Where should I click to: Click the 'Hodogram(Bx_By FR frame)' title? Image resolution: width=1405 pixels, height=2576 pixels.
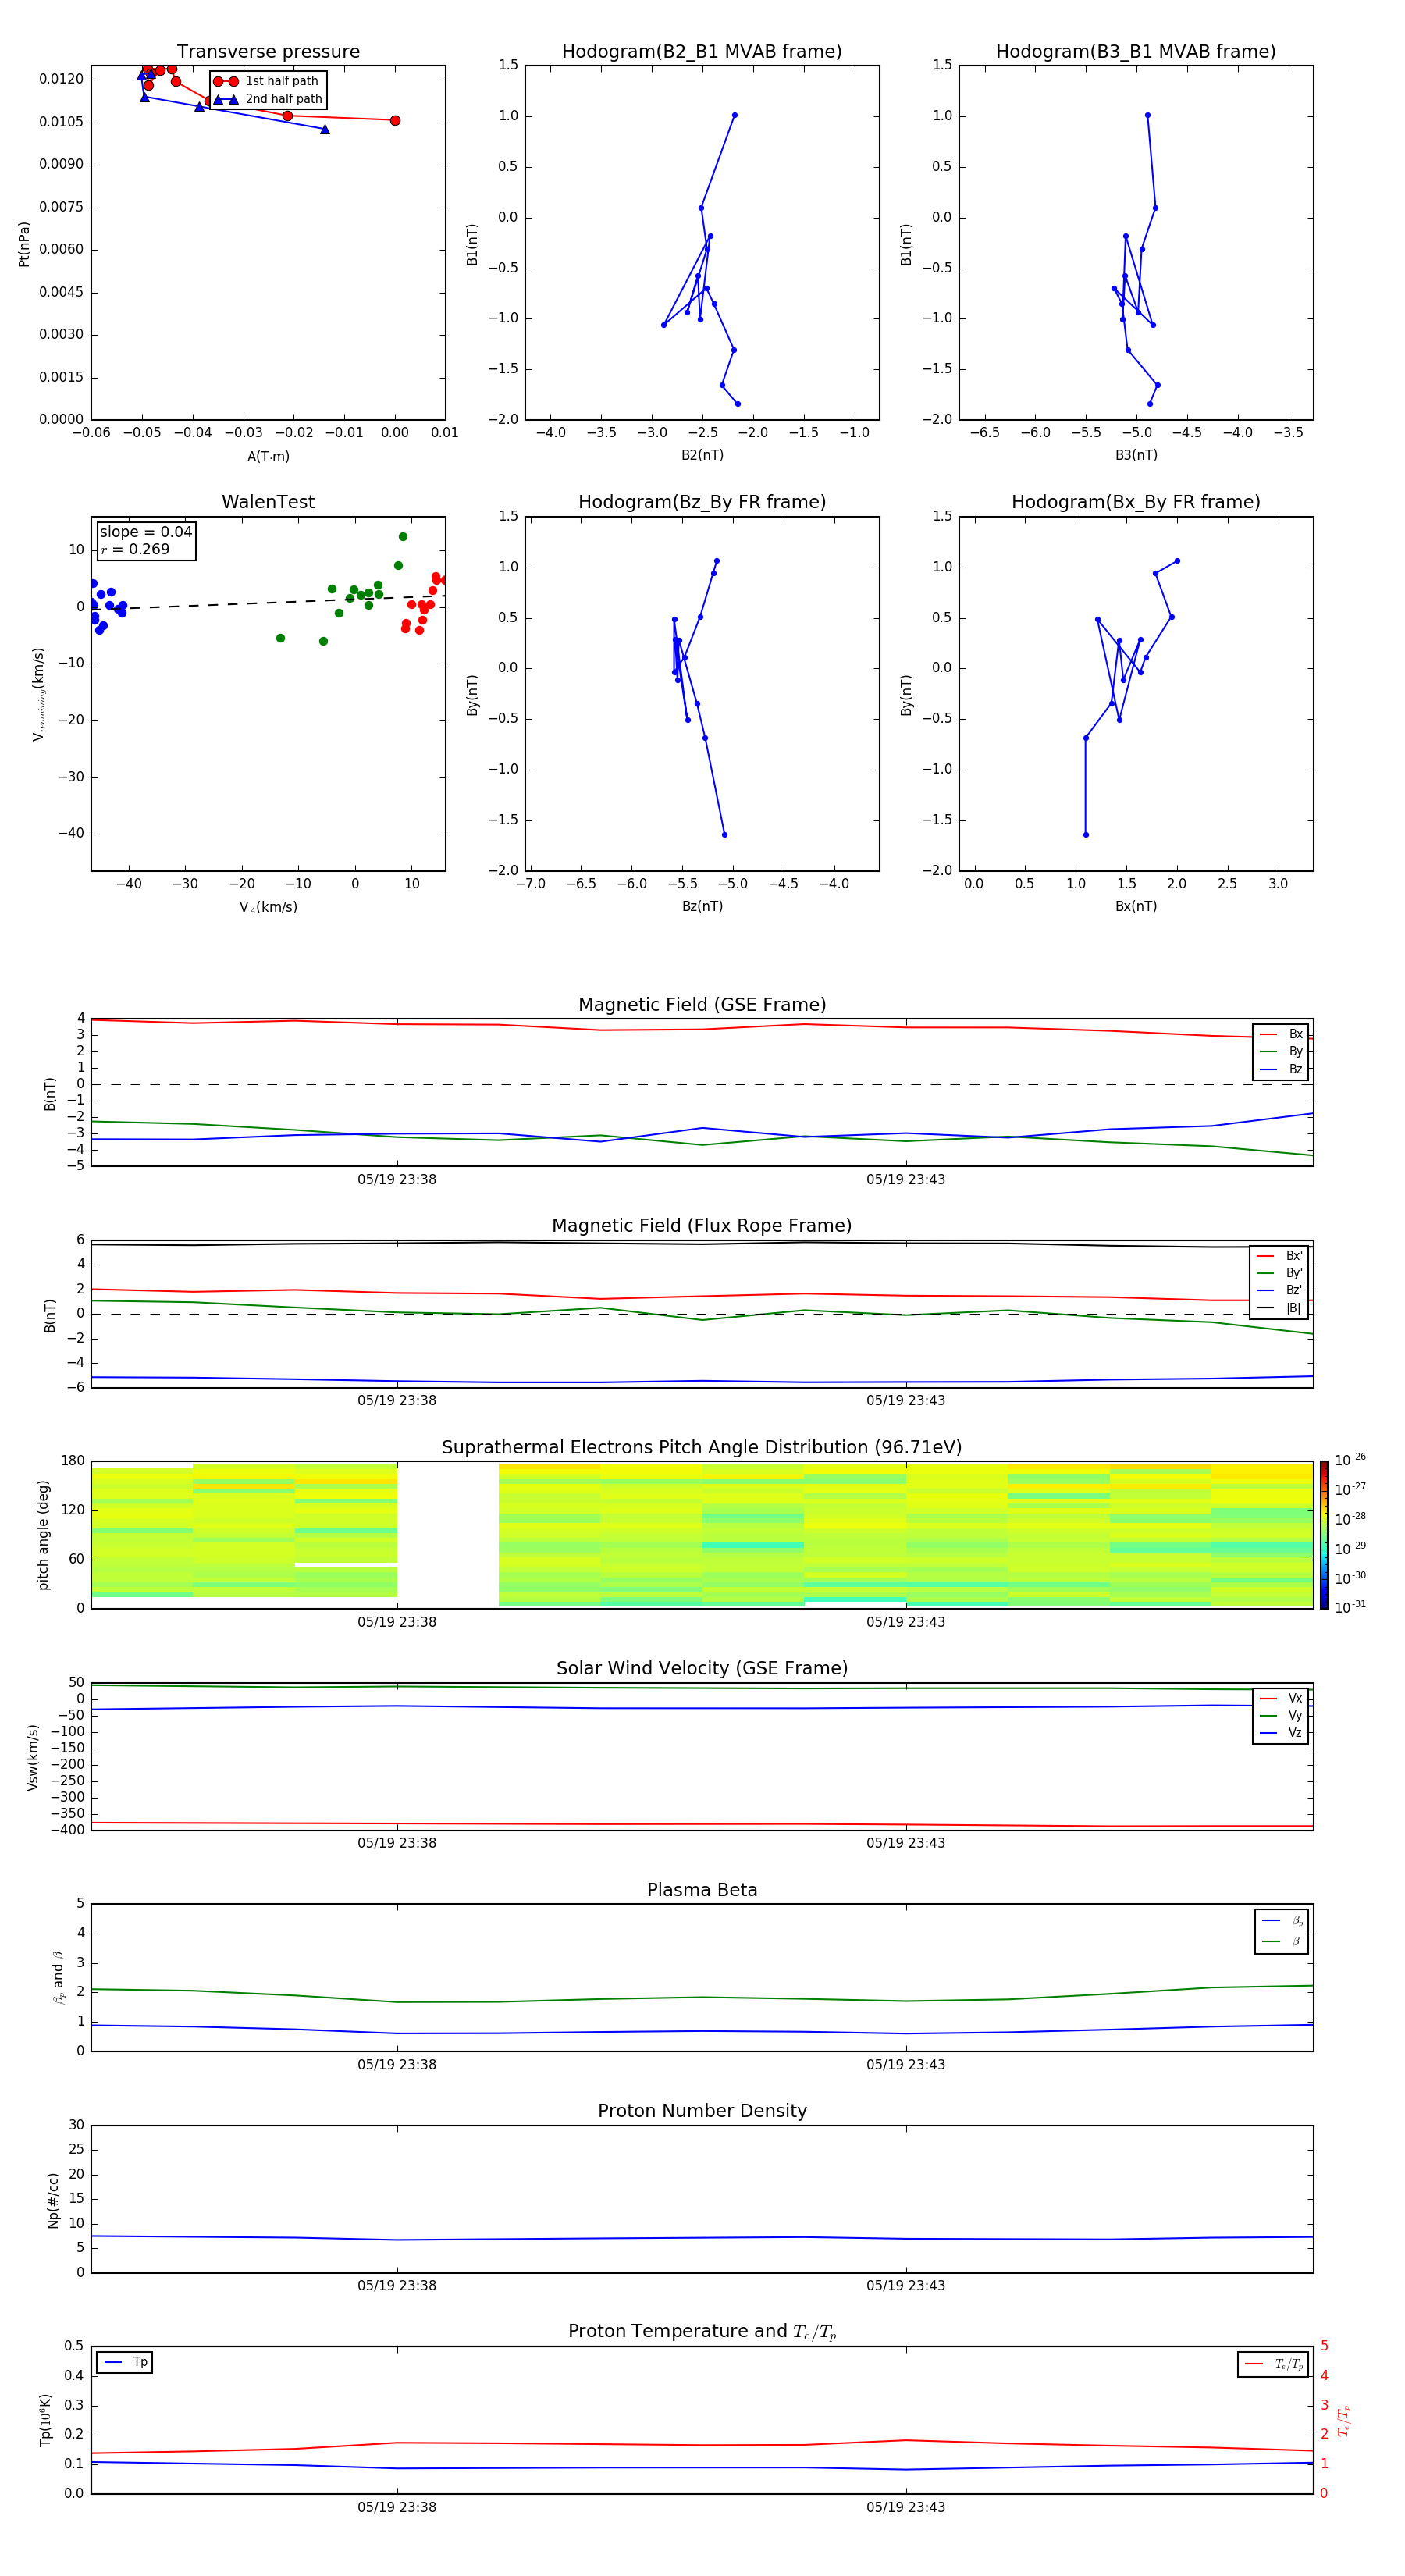click(1136, 502)
